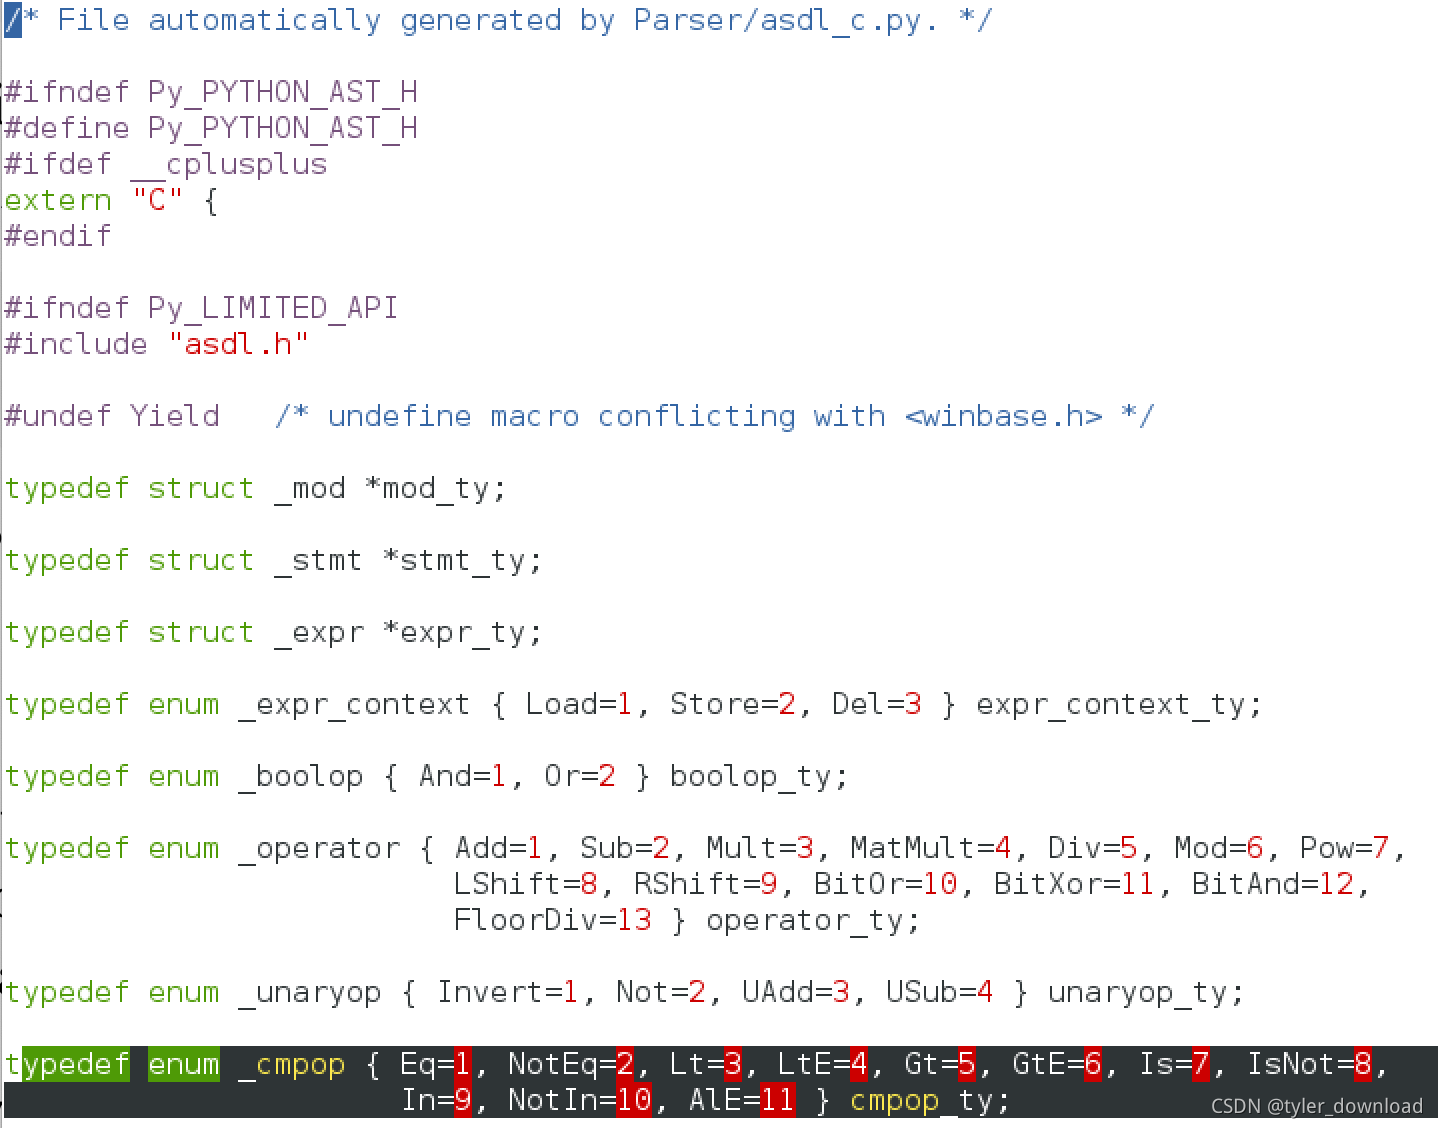Click 'Div=5' enum value

point(1092,849)
